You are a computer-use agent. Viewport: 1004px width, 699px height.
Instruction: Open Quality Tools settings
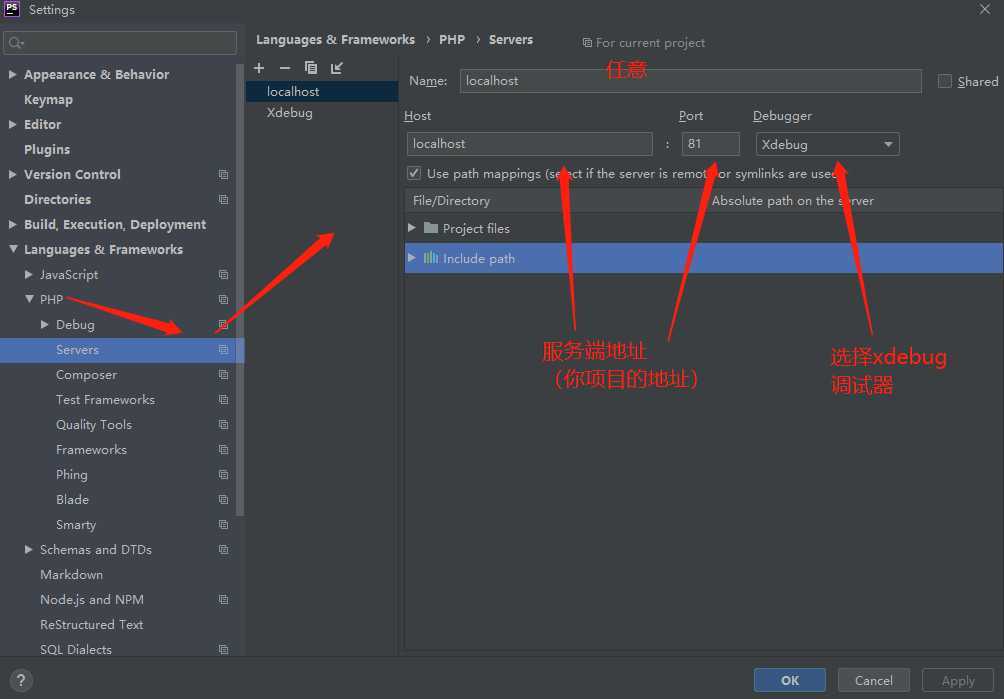pos(93,424)
